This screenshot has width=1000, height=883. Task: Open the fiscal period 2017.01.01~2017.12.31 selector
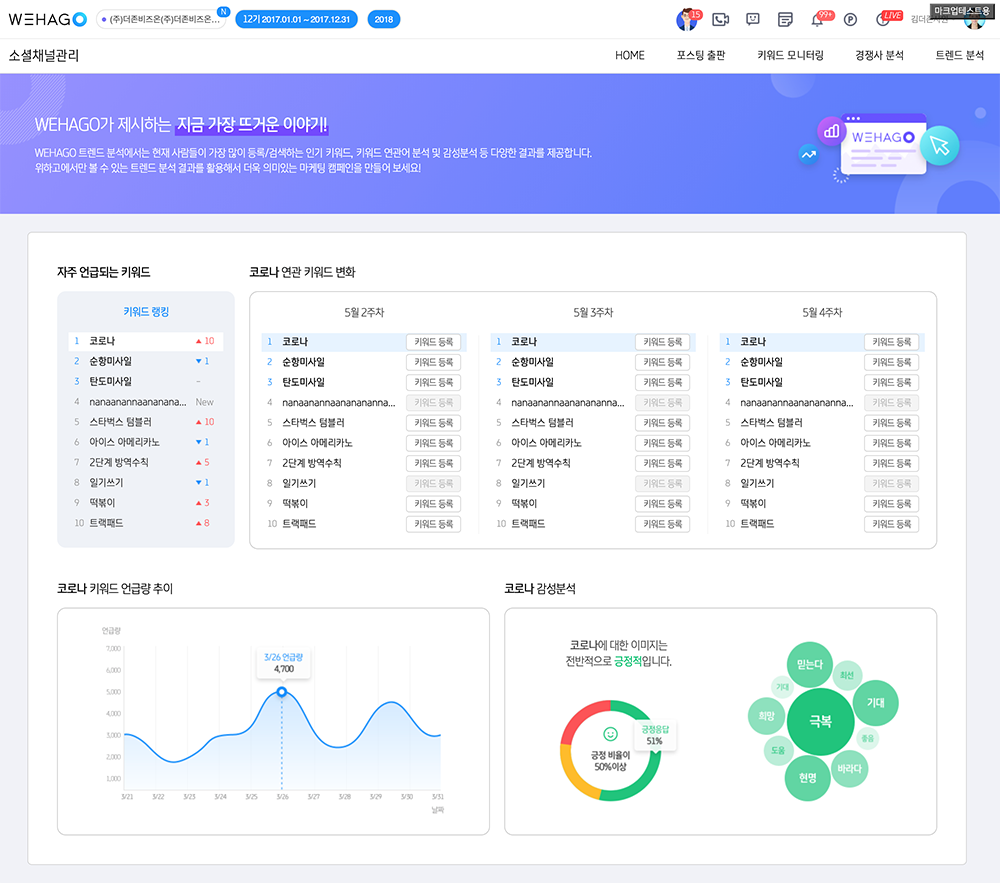[x=296, y=19]
